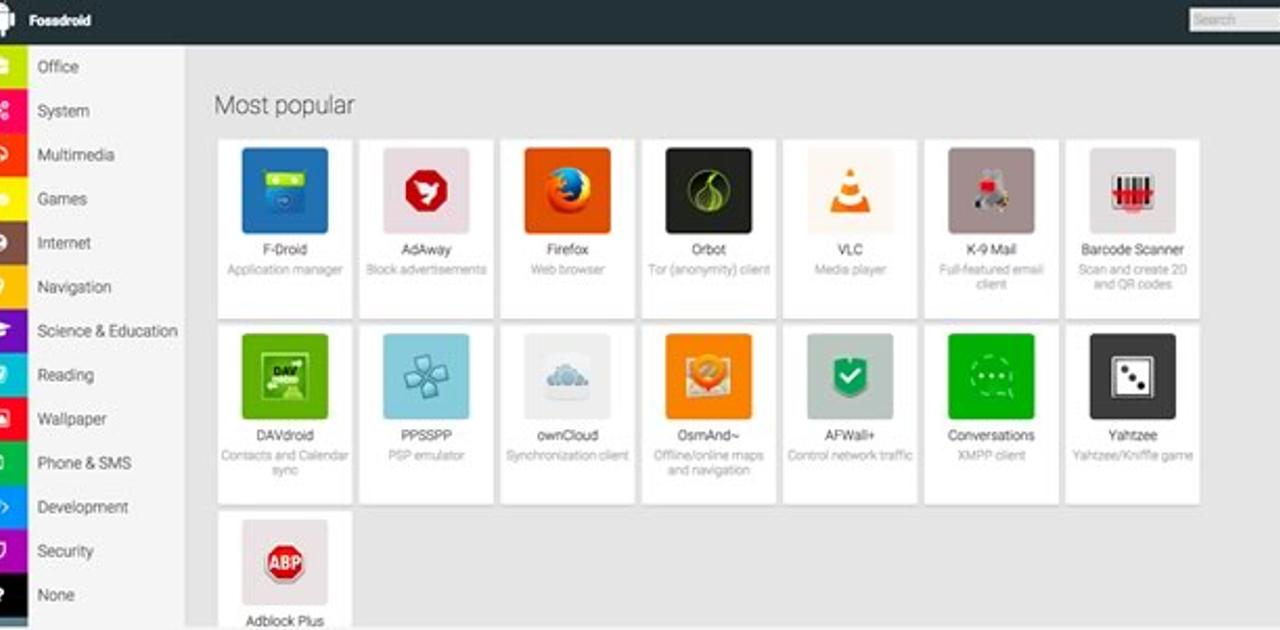The width and height of the screenshot is (1280, 630).
Task: Open the ownCloud synchronization client
Action: point(566,375)
